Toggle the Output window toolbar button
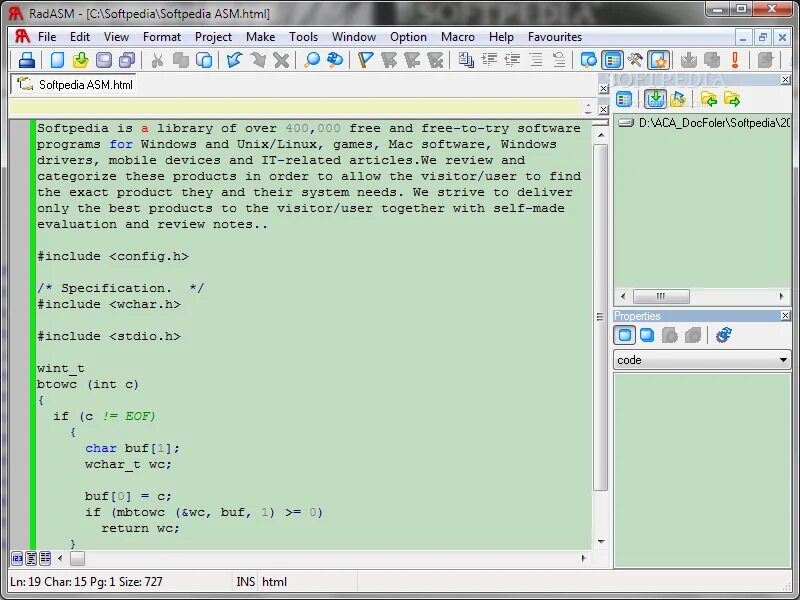 click(588, 60)
